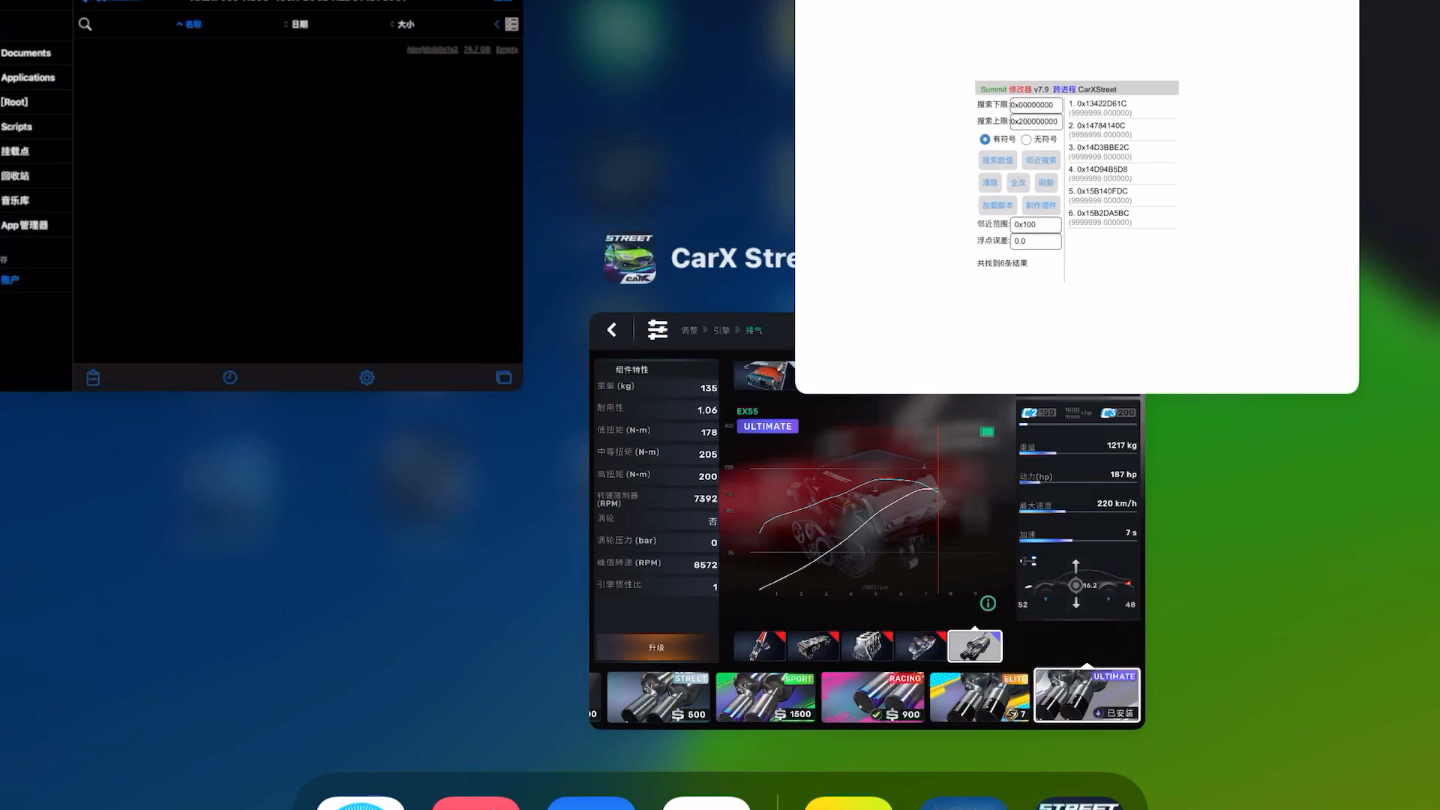Open the recent history clock icon

pos(230,378)
